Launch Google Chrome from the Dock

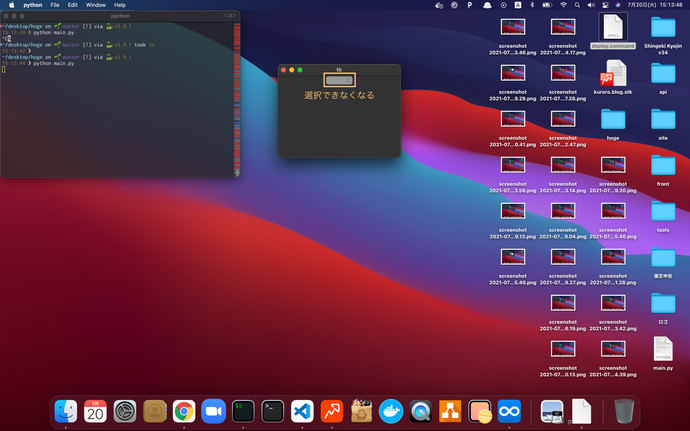pos(184,411)
